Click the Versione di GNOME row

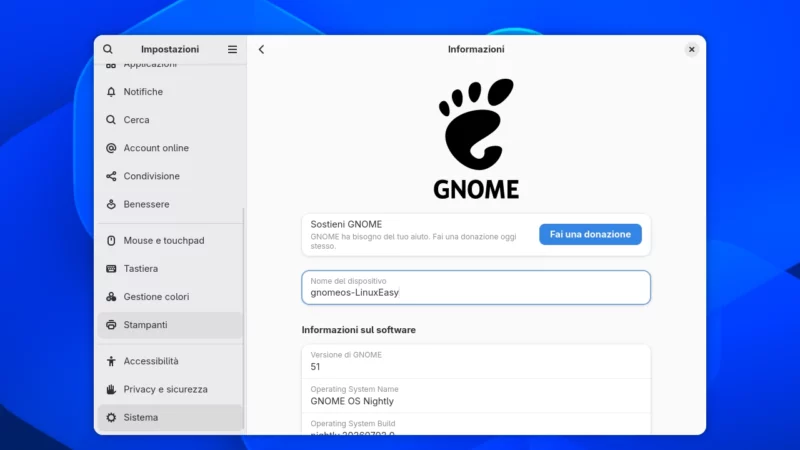[476, 361]
